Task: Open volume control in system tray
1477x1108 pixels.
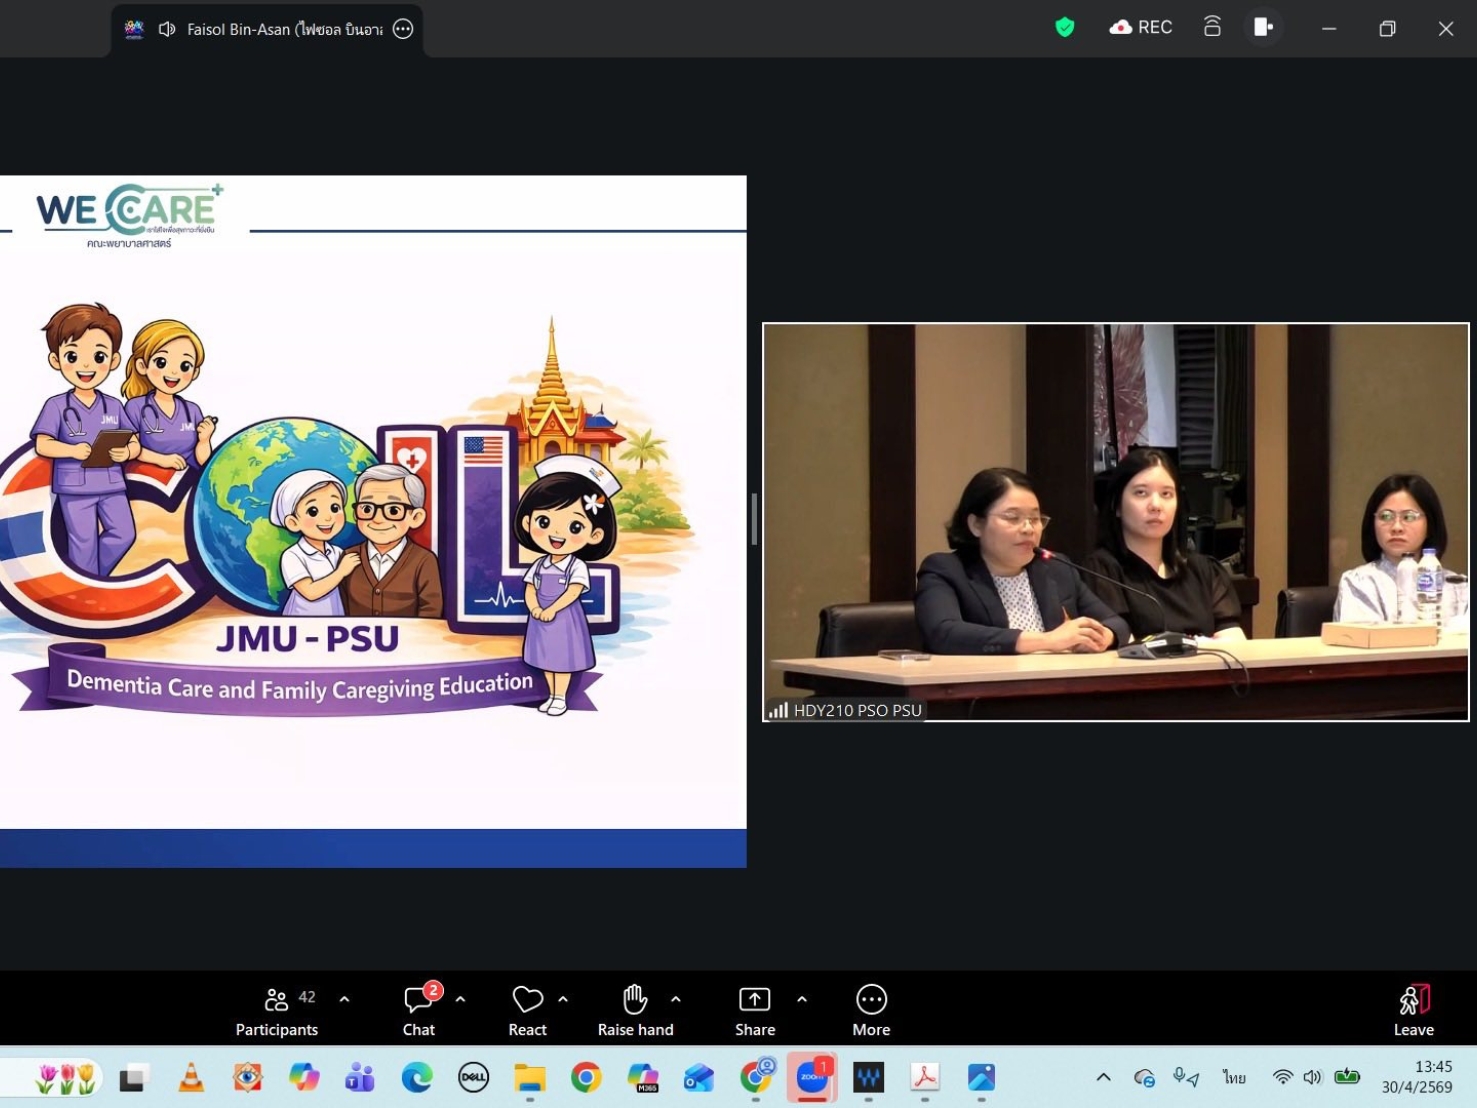Action: 1312,1077
